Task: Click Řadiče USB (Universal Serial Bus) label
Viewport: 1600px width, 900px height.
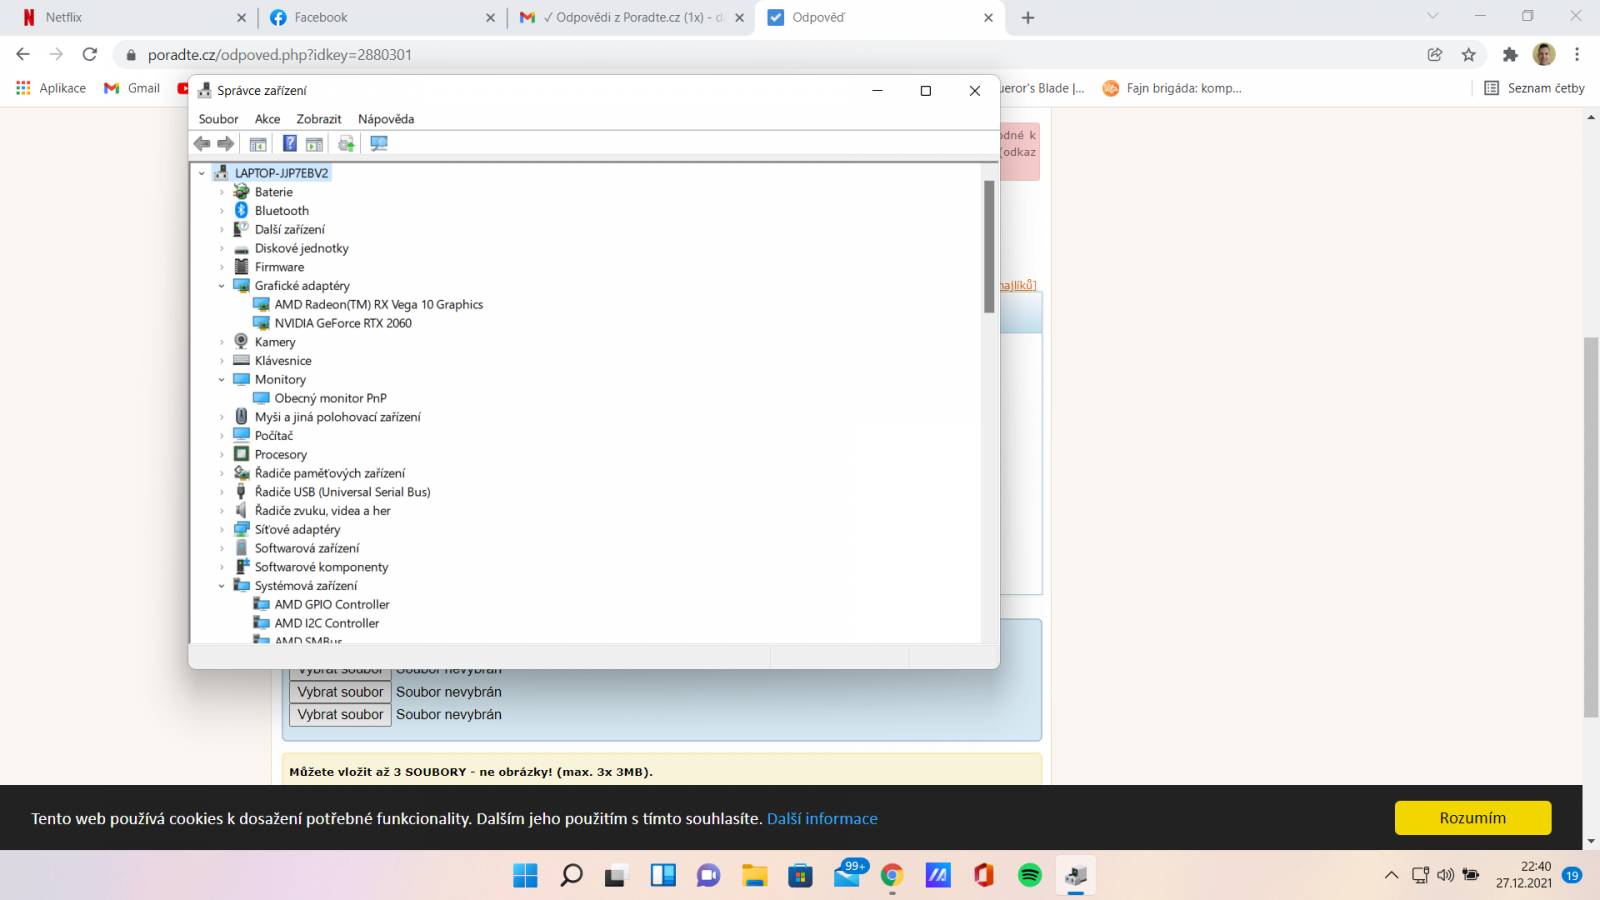Action: (342, 492)
